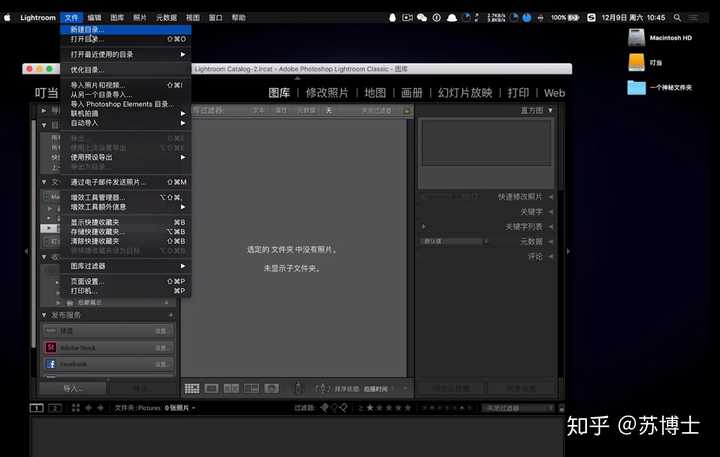Viewport: 720px width, 457px height.
Task: Open filmstrip filter preset dropdown
Action: 518,408
